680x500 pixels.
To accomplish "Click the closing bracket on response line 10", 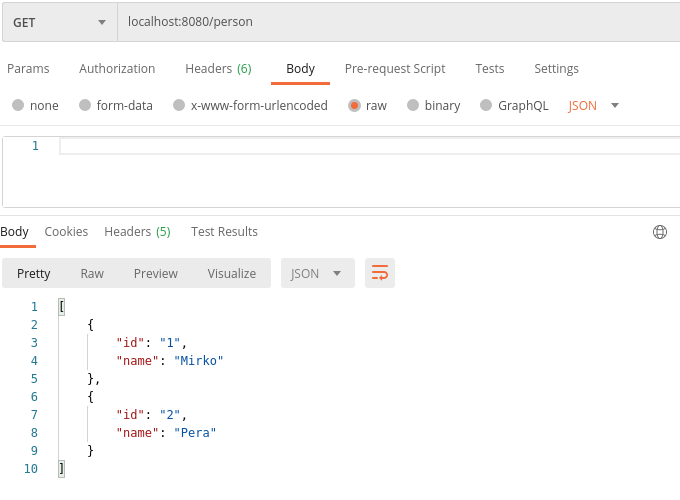I will pos(62,468).
